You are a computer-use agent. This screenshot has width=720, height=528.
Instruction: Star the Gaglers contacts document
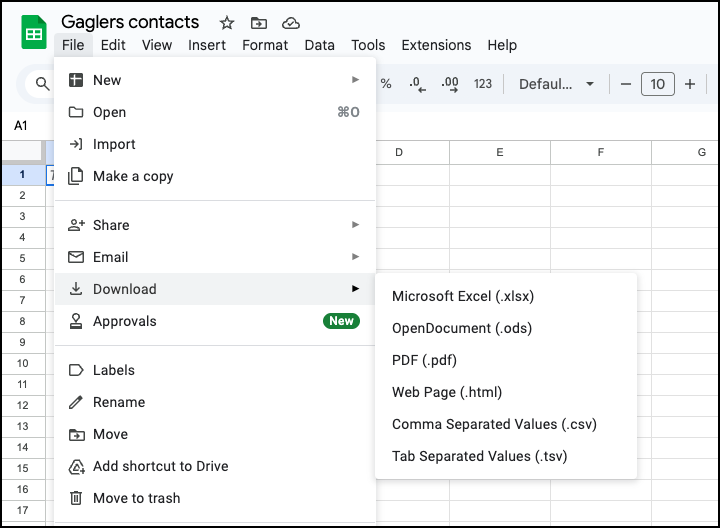pyautogui.click(x=226, y=22)
